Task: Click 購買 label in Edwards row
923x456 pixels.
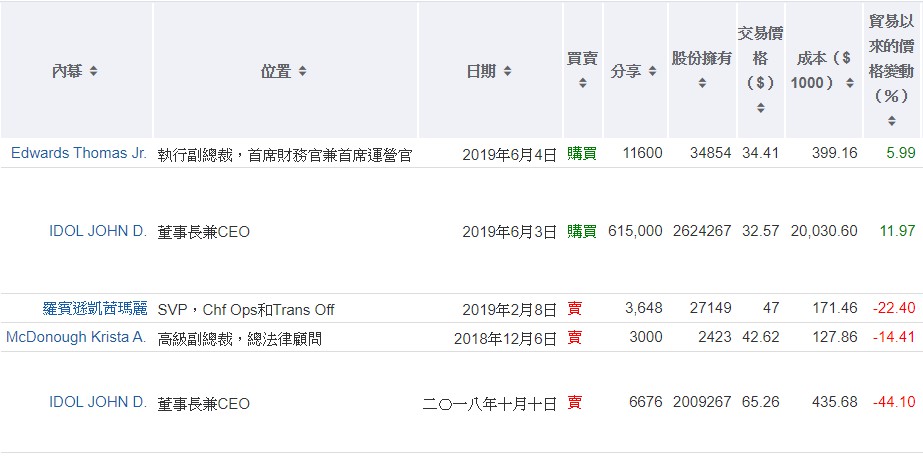Action: tap(581, 153)
